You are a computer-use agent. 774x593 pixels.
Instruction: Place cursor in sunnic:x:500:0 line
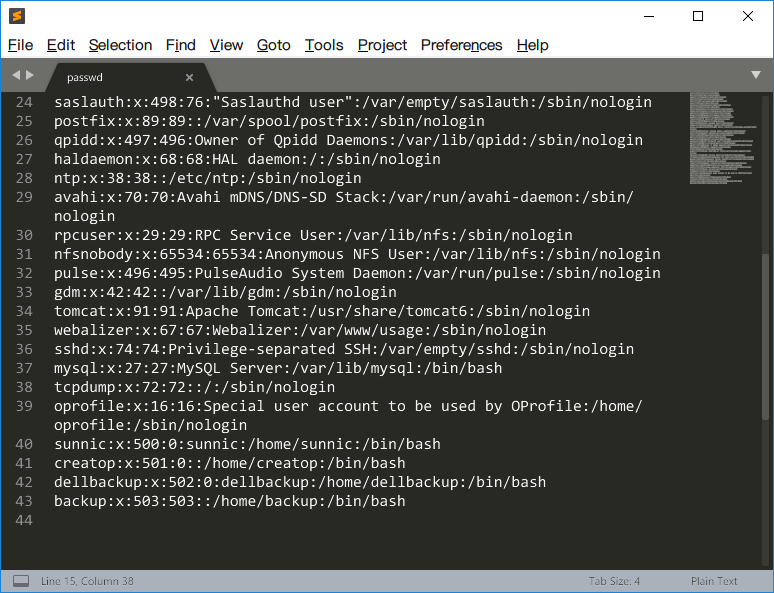pos(247,444)
